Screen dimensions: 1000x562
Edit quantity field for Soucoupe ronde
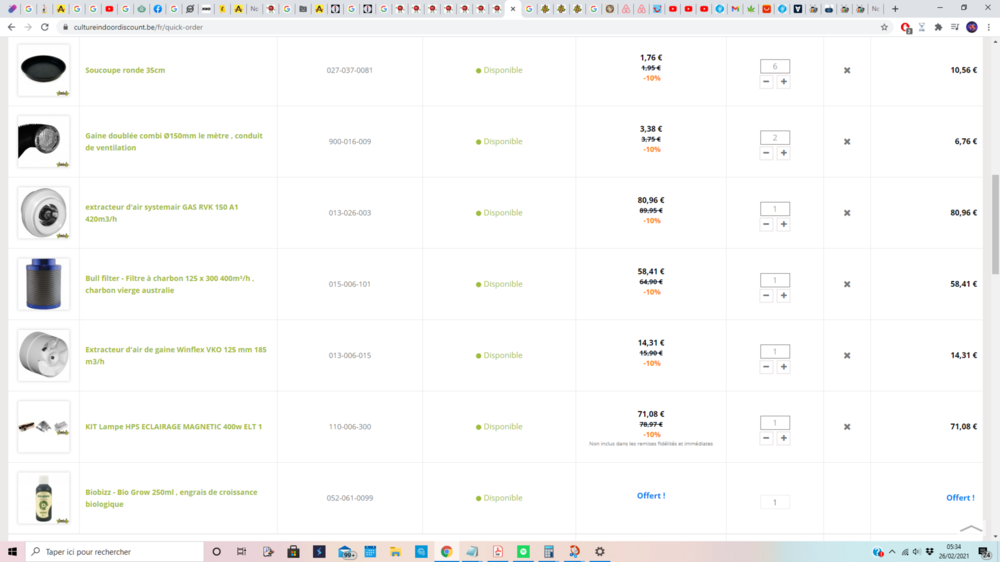coord(775,66)
